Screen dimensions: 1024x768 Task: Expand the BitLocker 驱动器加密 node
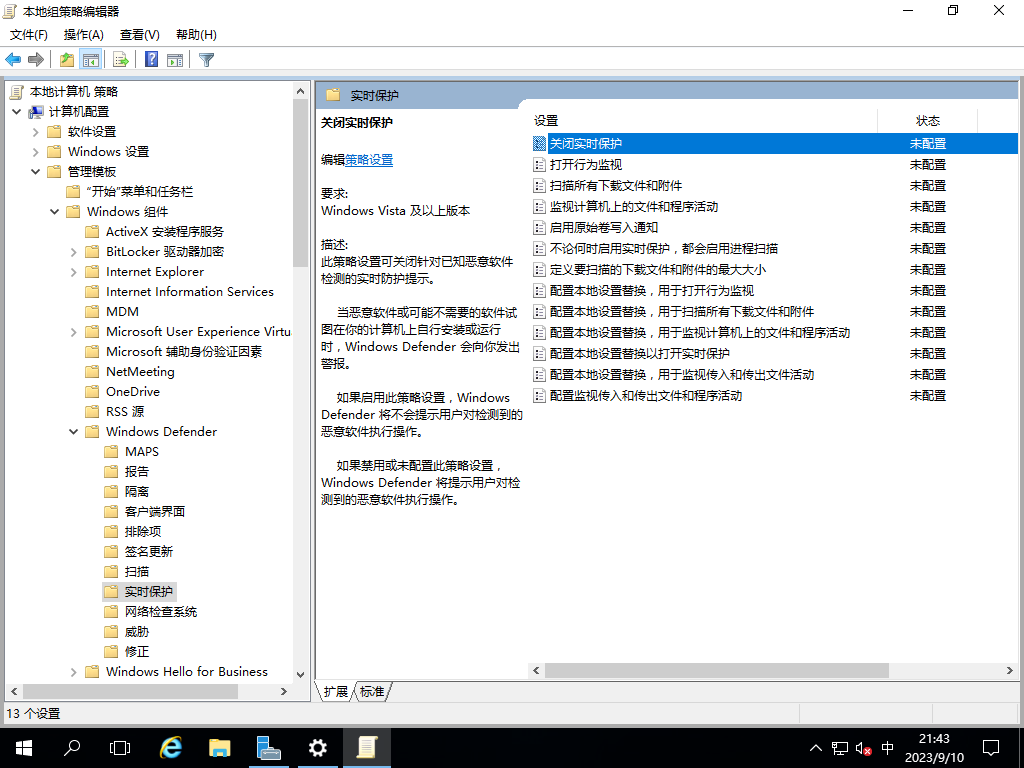click(74, 252)
